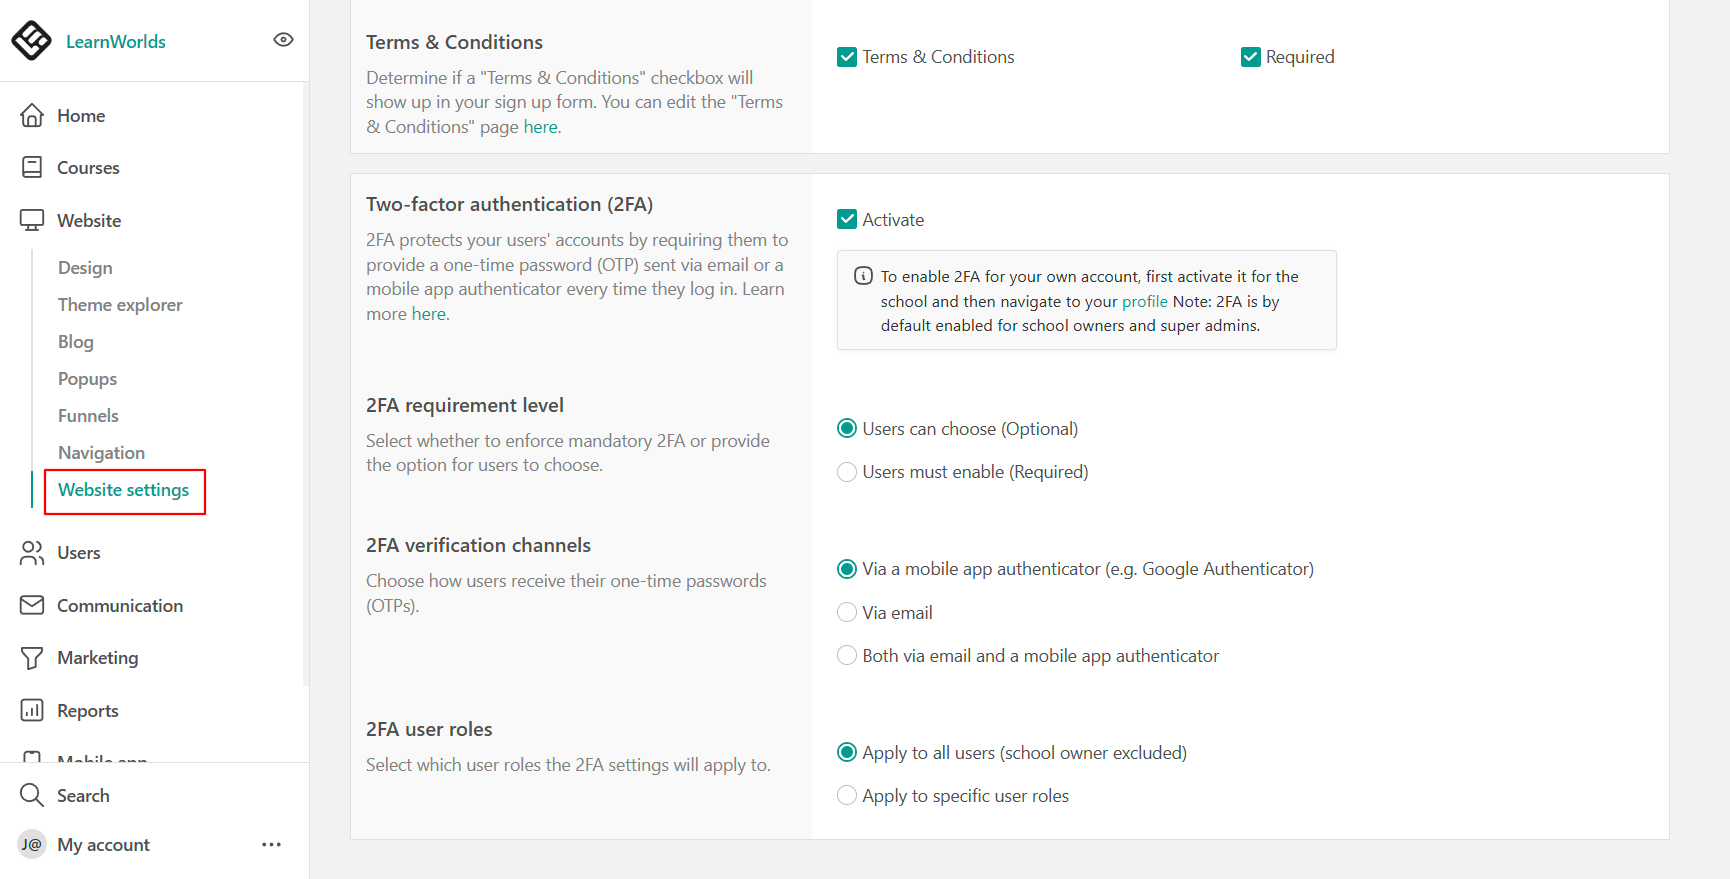Viewport: 1730px width, 879px height.
Task: Click LearnWorlds brand name
Action: point(116,42)
